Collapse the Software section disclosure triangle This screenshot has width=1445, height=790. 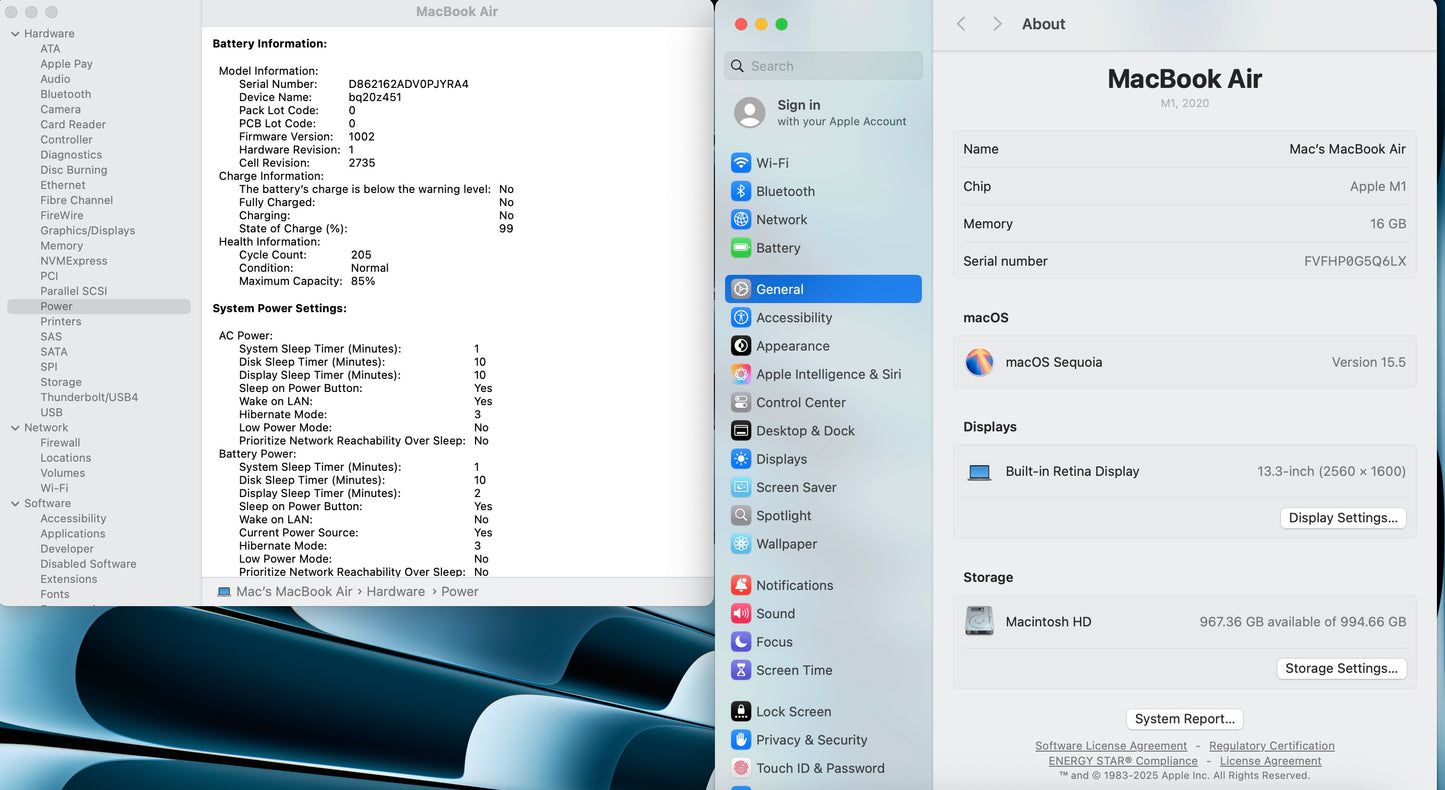coord(15,504)
